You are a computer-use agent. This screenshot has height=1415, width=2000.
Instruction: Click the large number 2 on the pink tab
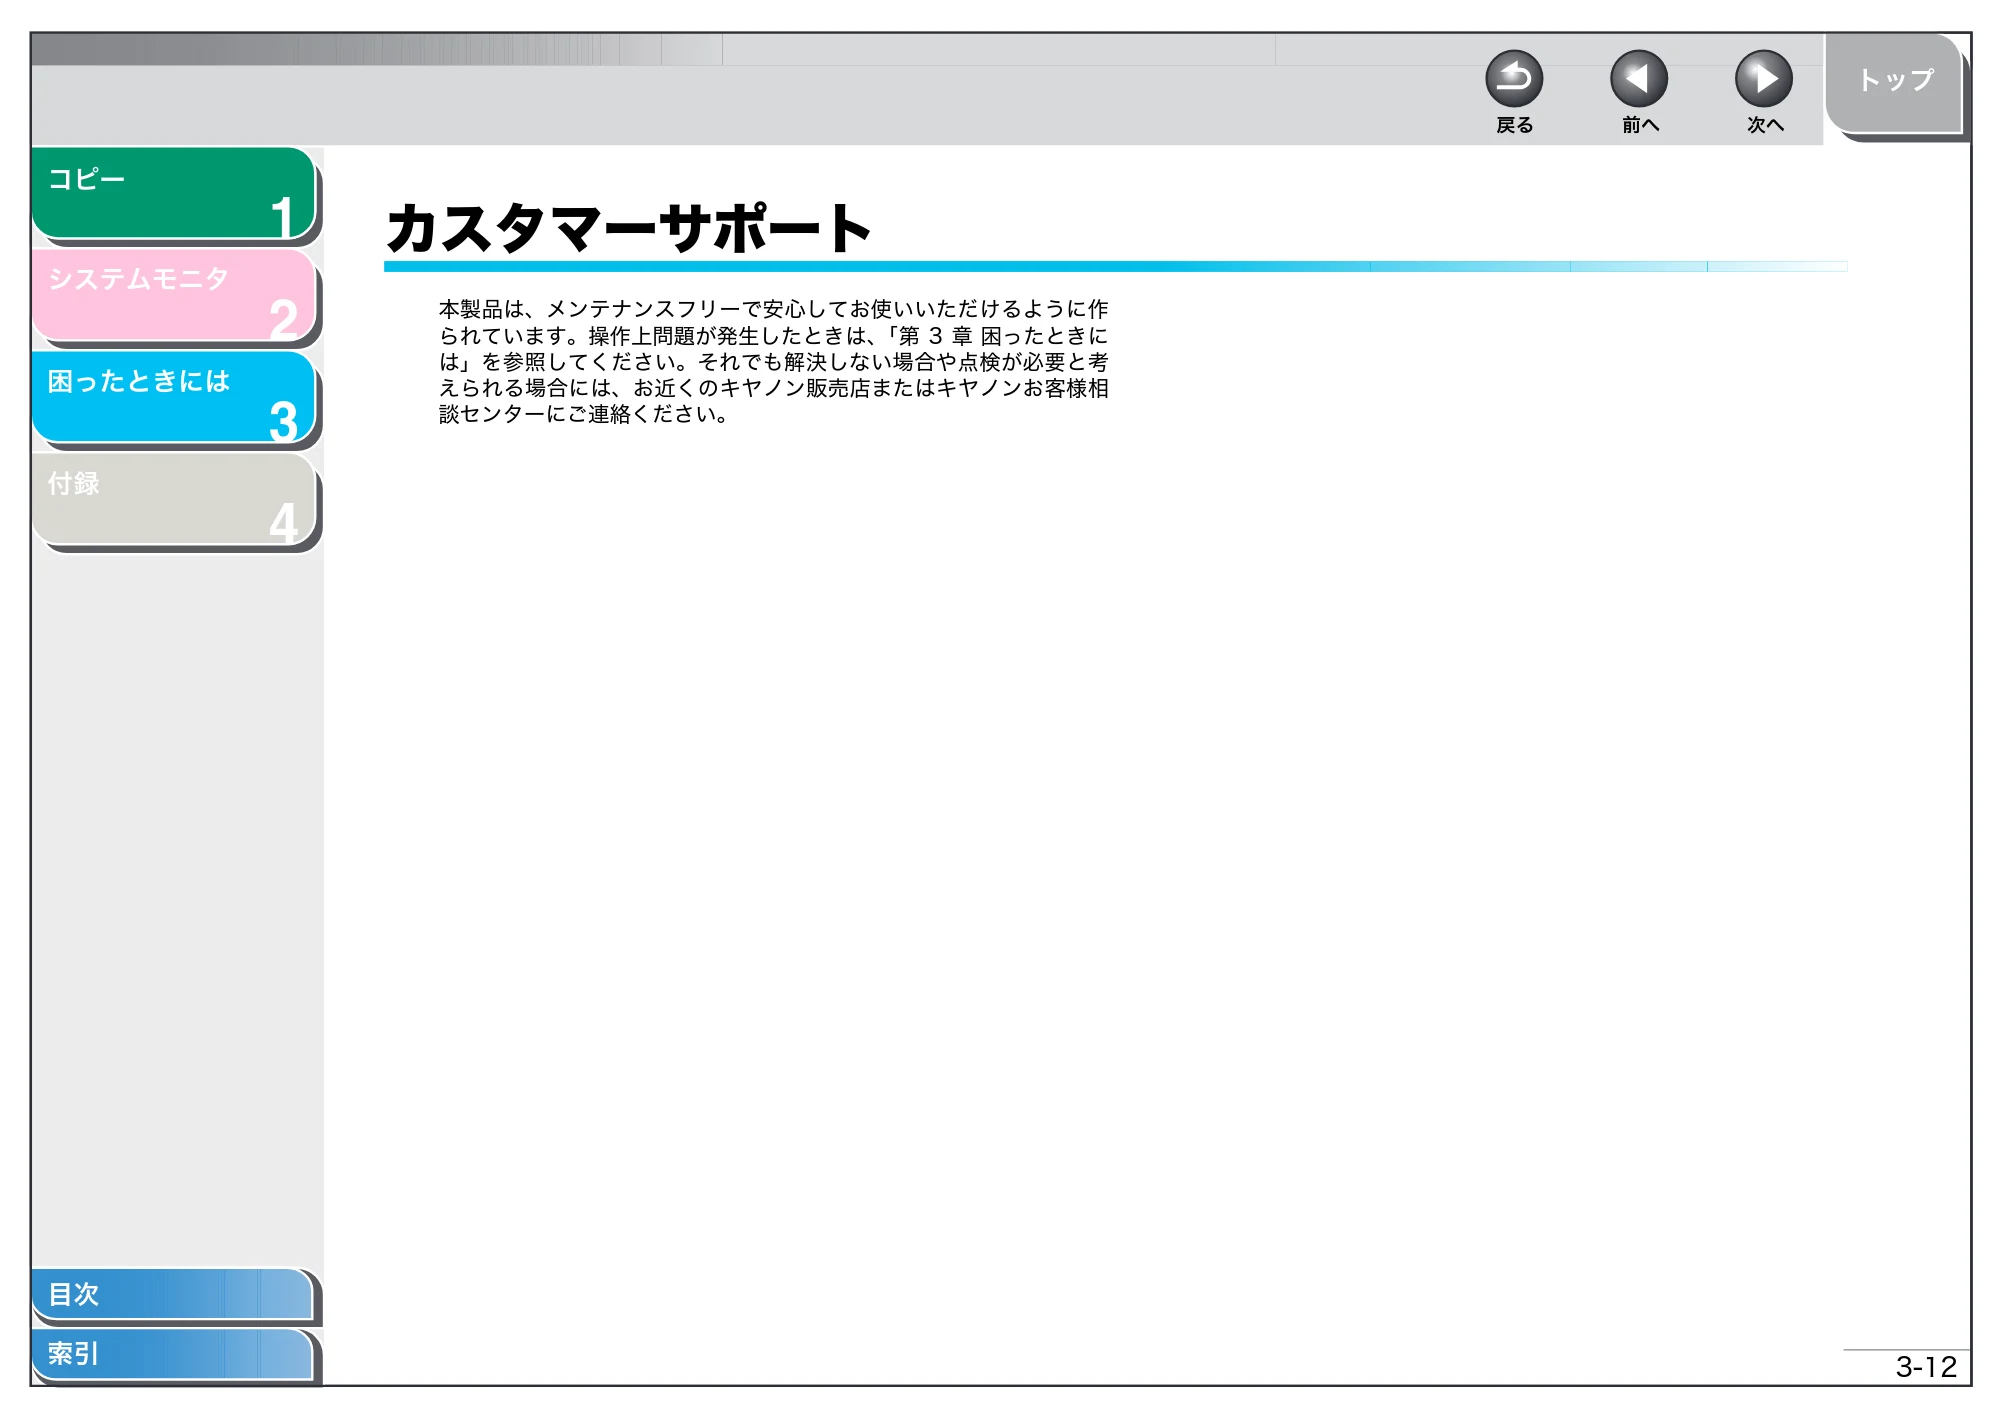coord(284,319)
